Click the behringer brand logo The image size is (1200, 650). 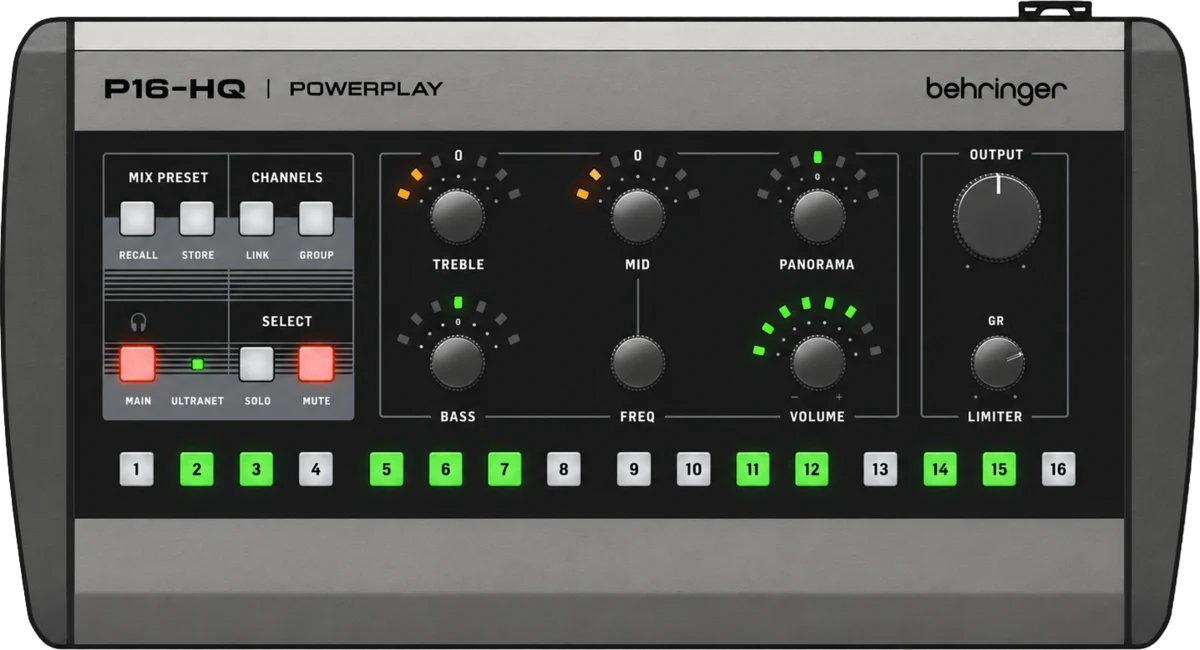pos(996,90)
